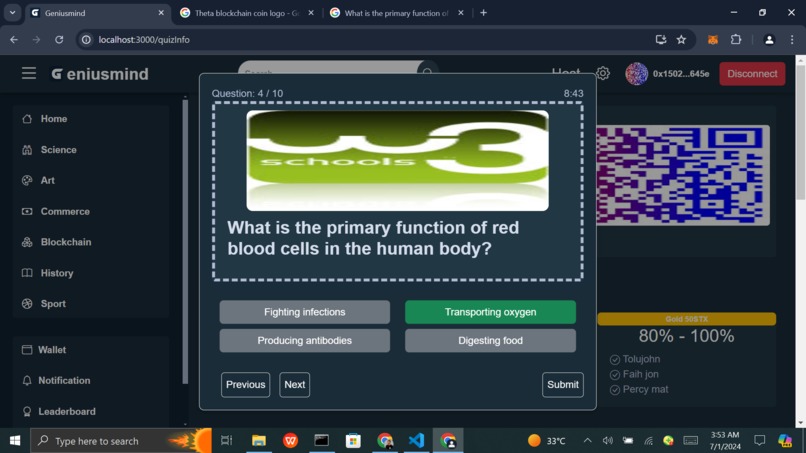Screen dimensions: 806x453
Task: Click the install app icon in address bar
Action: [x=661, y=40]
